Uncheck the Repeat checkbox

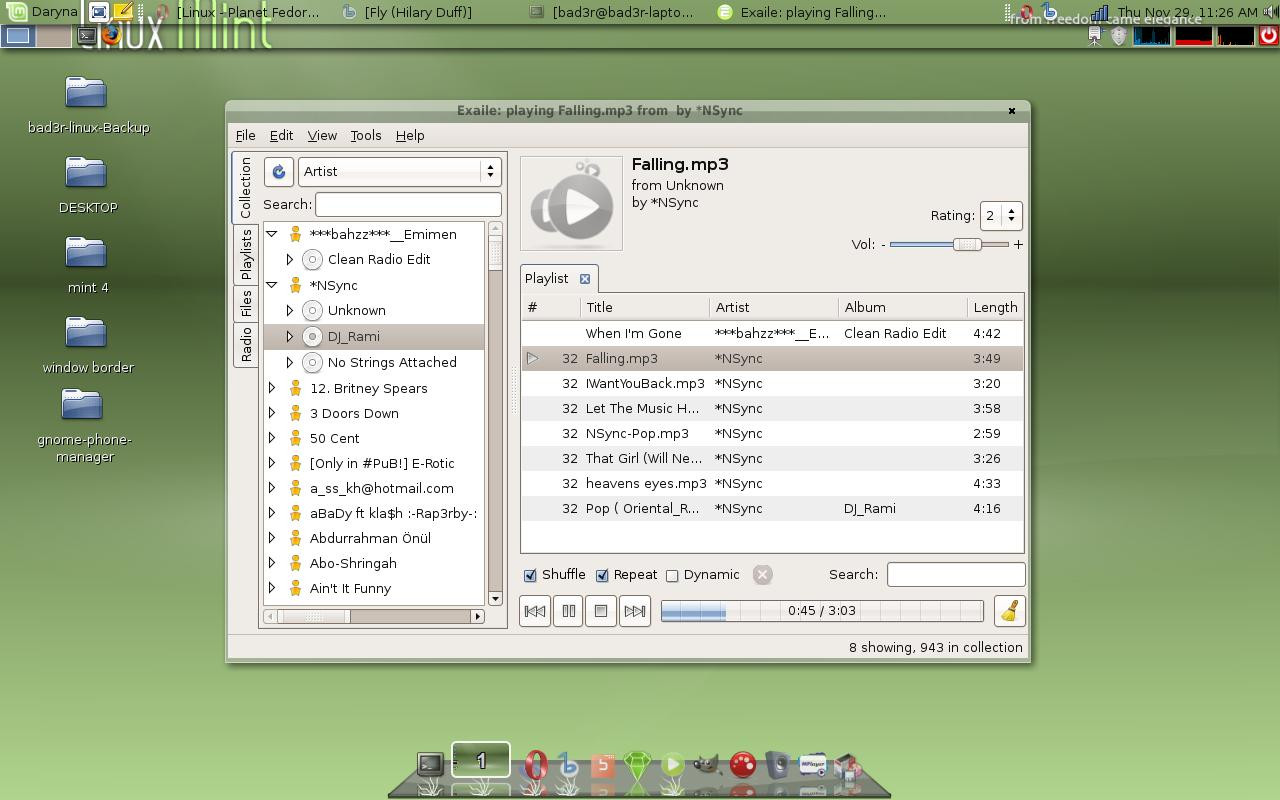602,575
